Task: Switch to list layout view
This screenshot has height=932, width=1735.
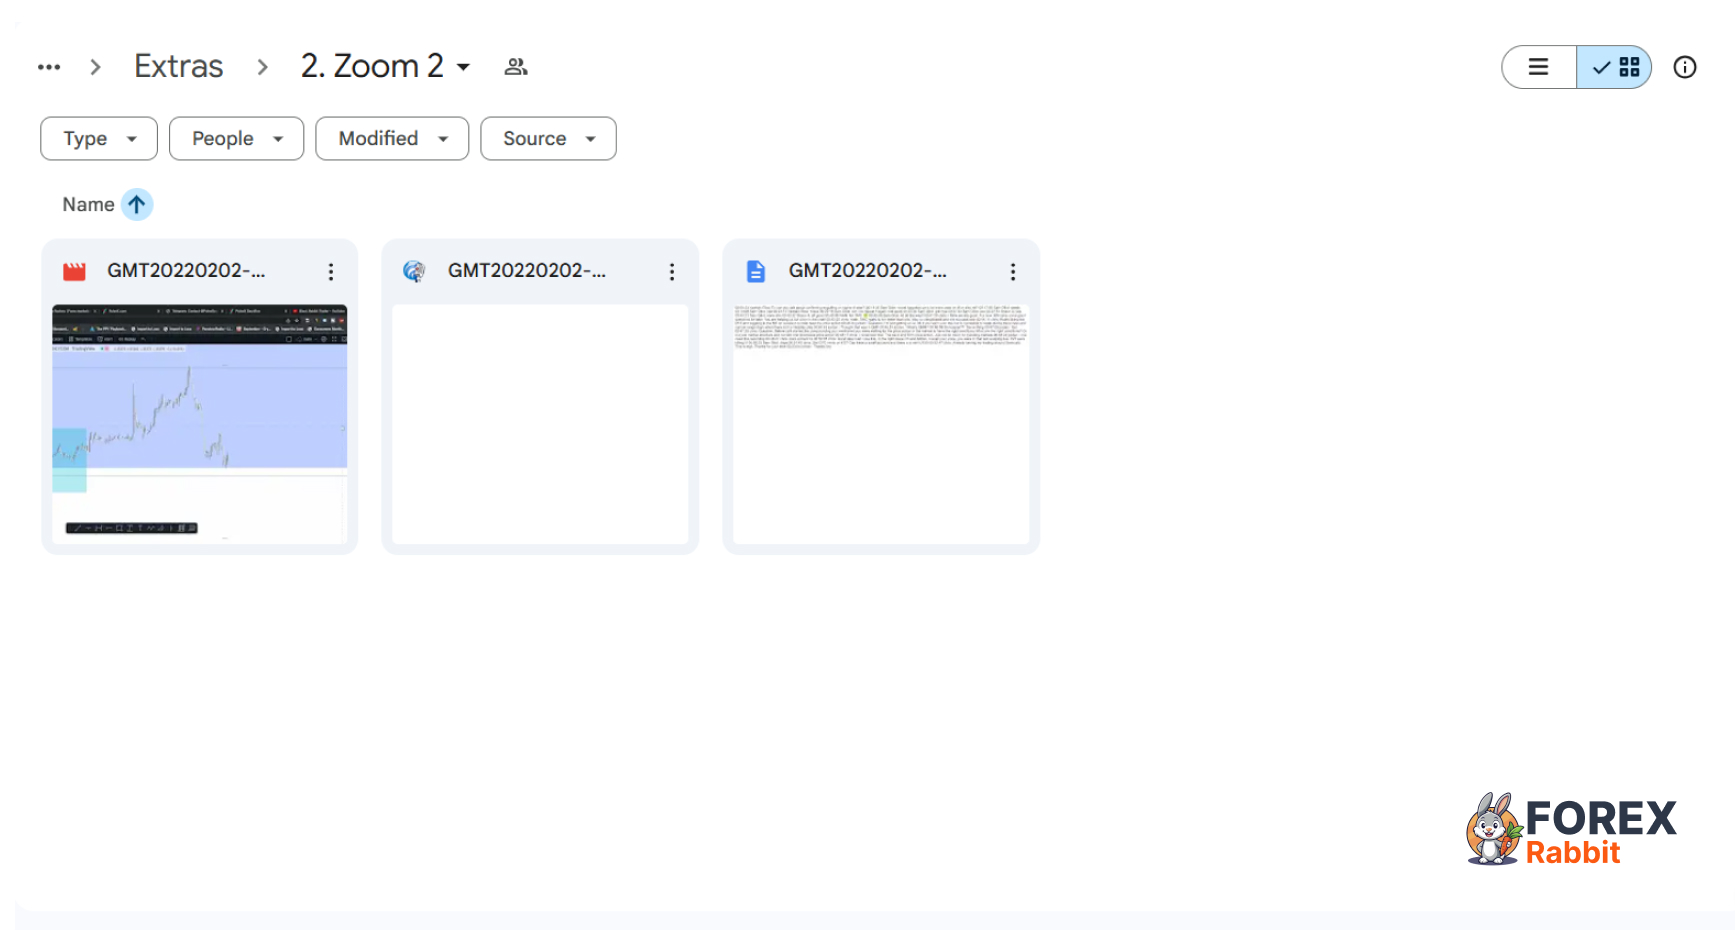Action: click(1539, 67)
